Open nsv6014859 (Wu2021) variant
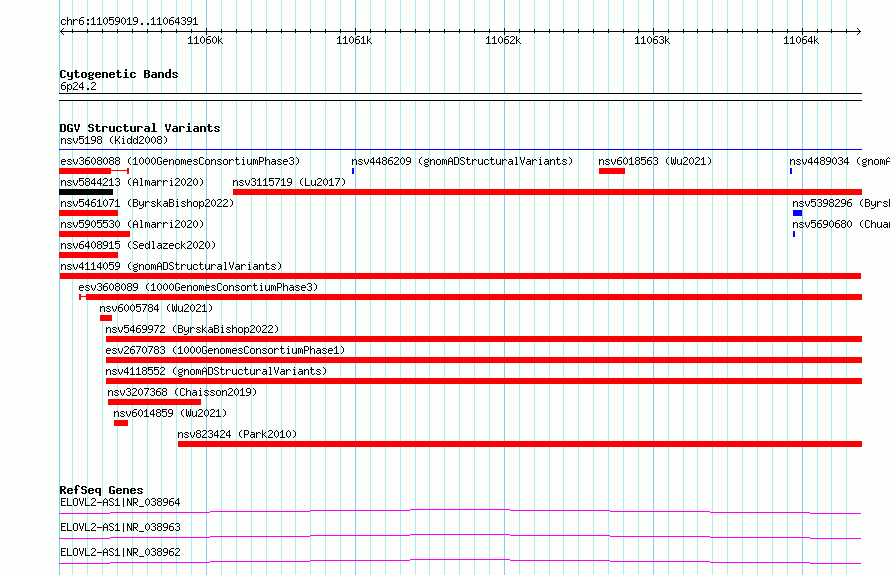Image resolution: width=890 pixels, height=575 pixels. pyautogui.click(x=170, y=413)
